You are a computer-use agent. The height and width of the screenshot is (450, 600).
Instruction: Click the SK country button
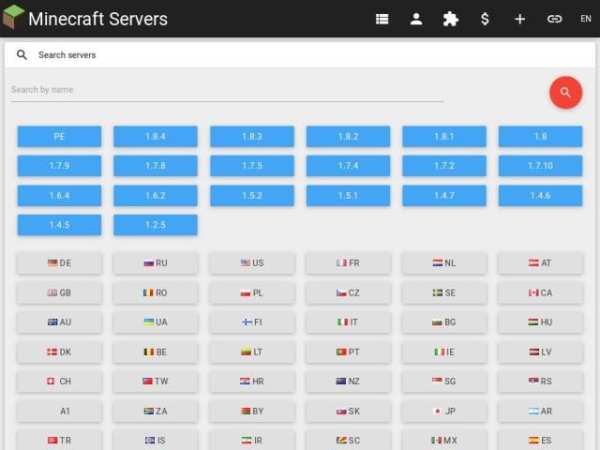coord(348,411)
